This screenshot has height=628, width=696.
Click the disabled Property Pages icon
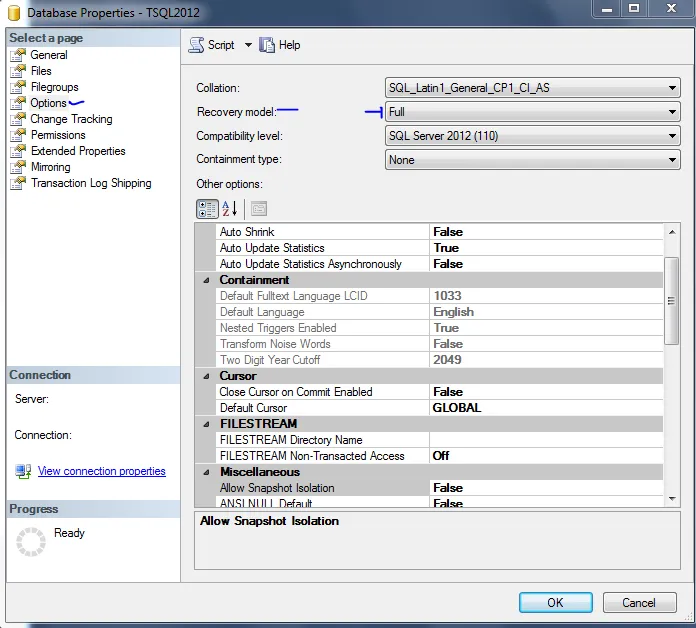(259, 209)
